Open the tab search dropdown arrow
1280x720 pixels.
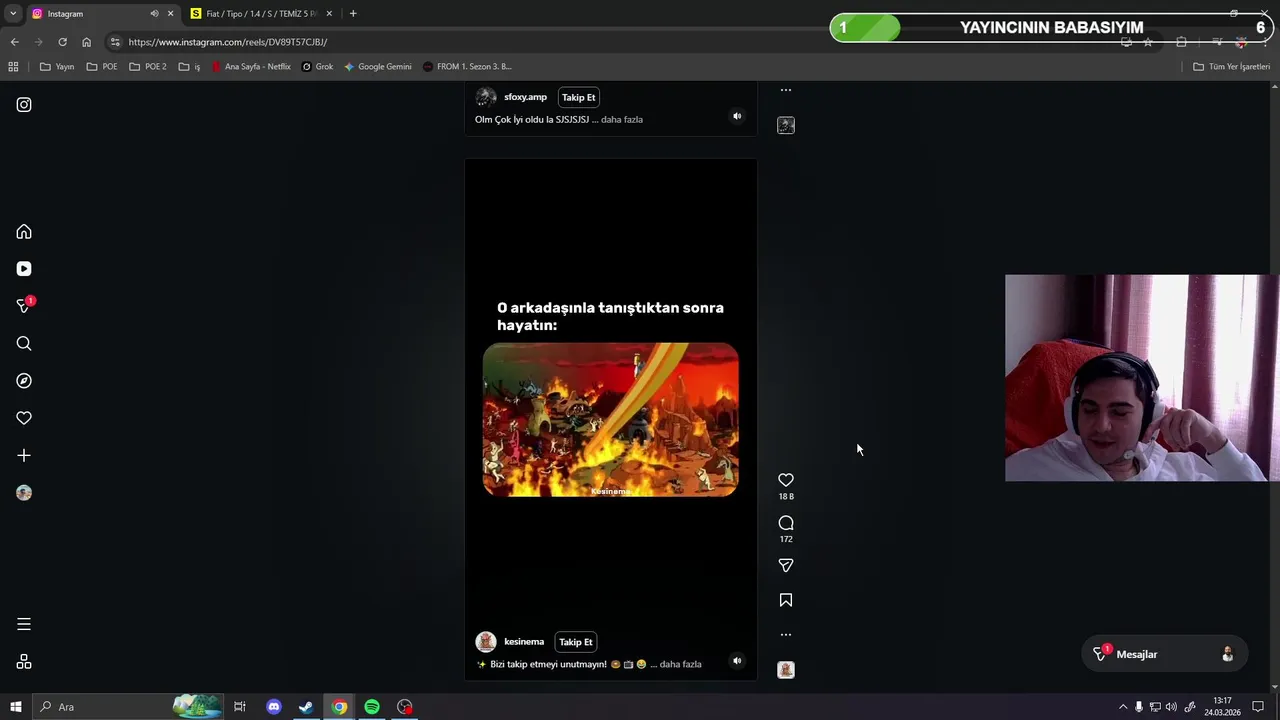tap(13, 14)
